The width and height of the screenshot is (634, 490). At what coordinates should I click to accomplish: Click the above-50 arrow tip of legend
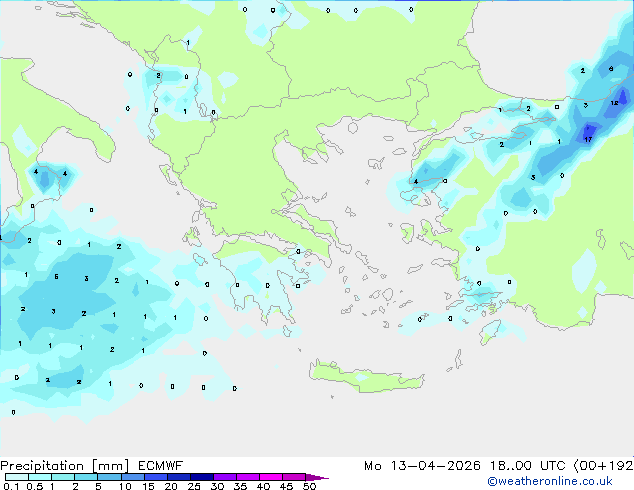(x=317, y=477)
